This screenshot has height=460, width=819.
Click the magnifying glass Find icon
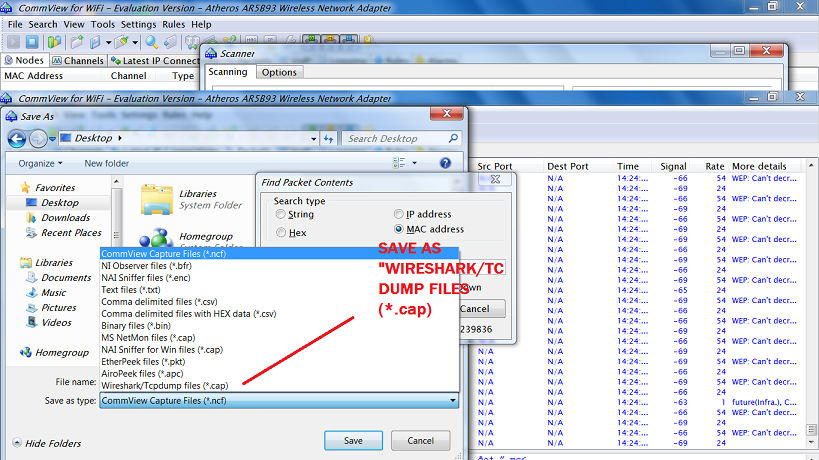[x=151, y=42]
